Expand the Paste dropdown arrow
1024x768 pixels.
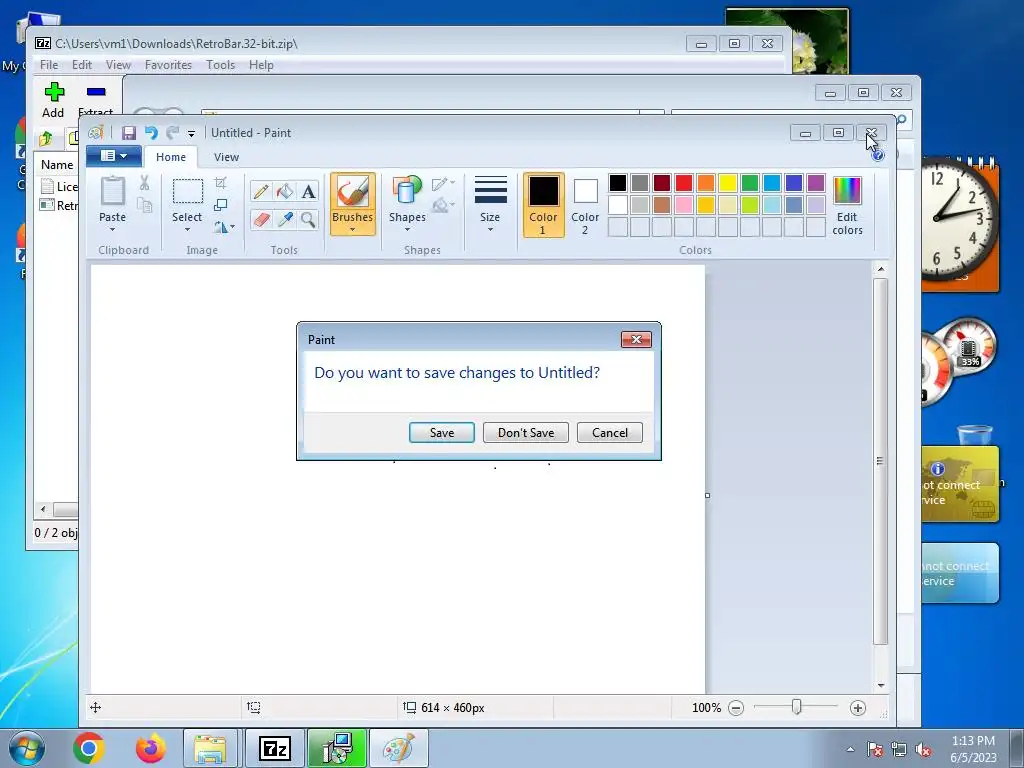112,229
